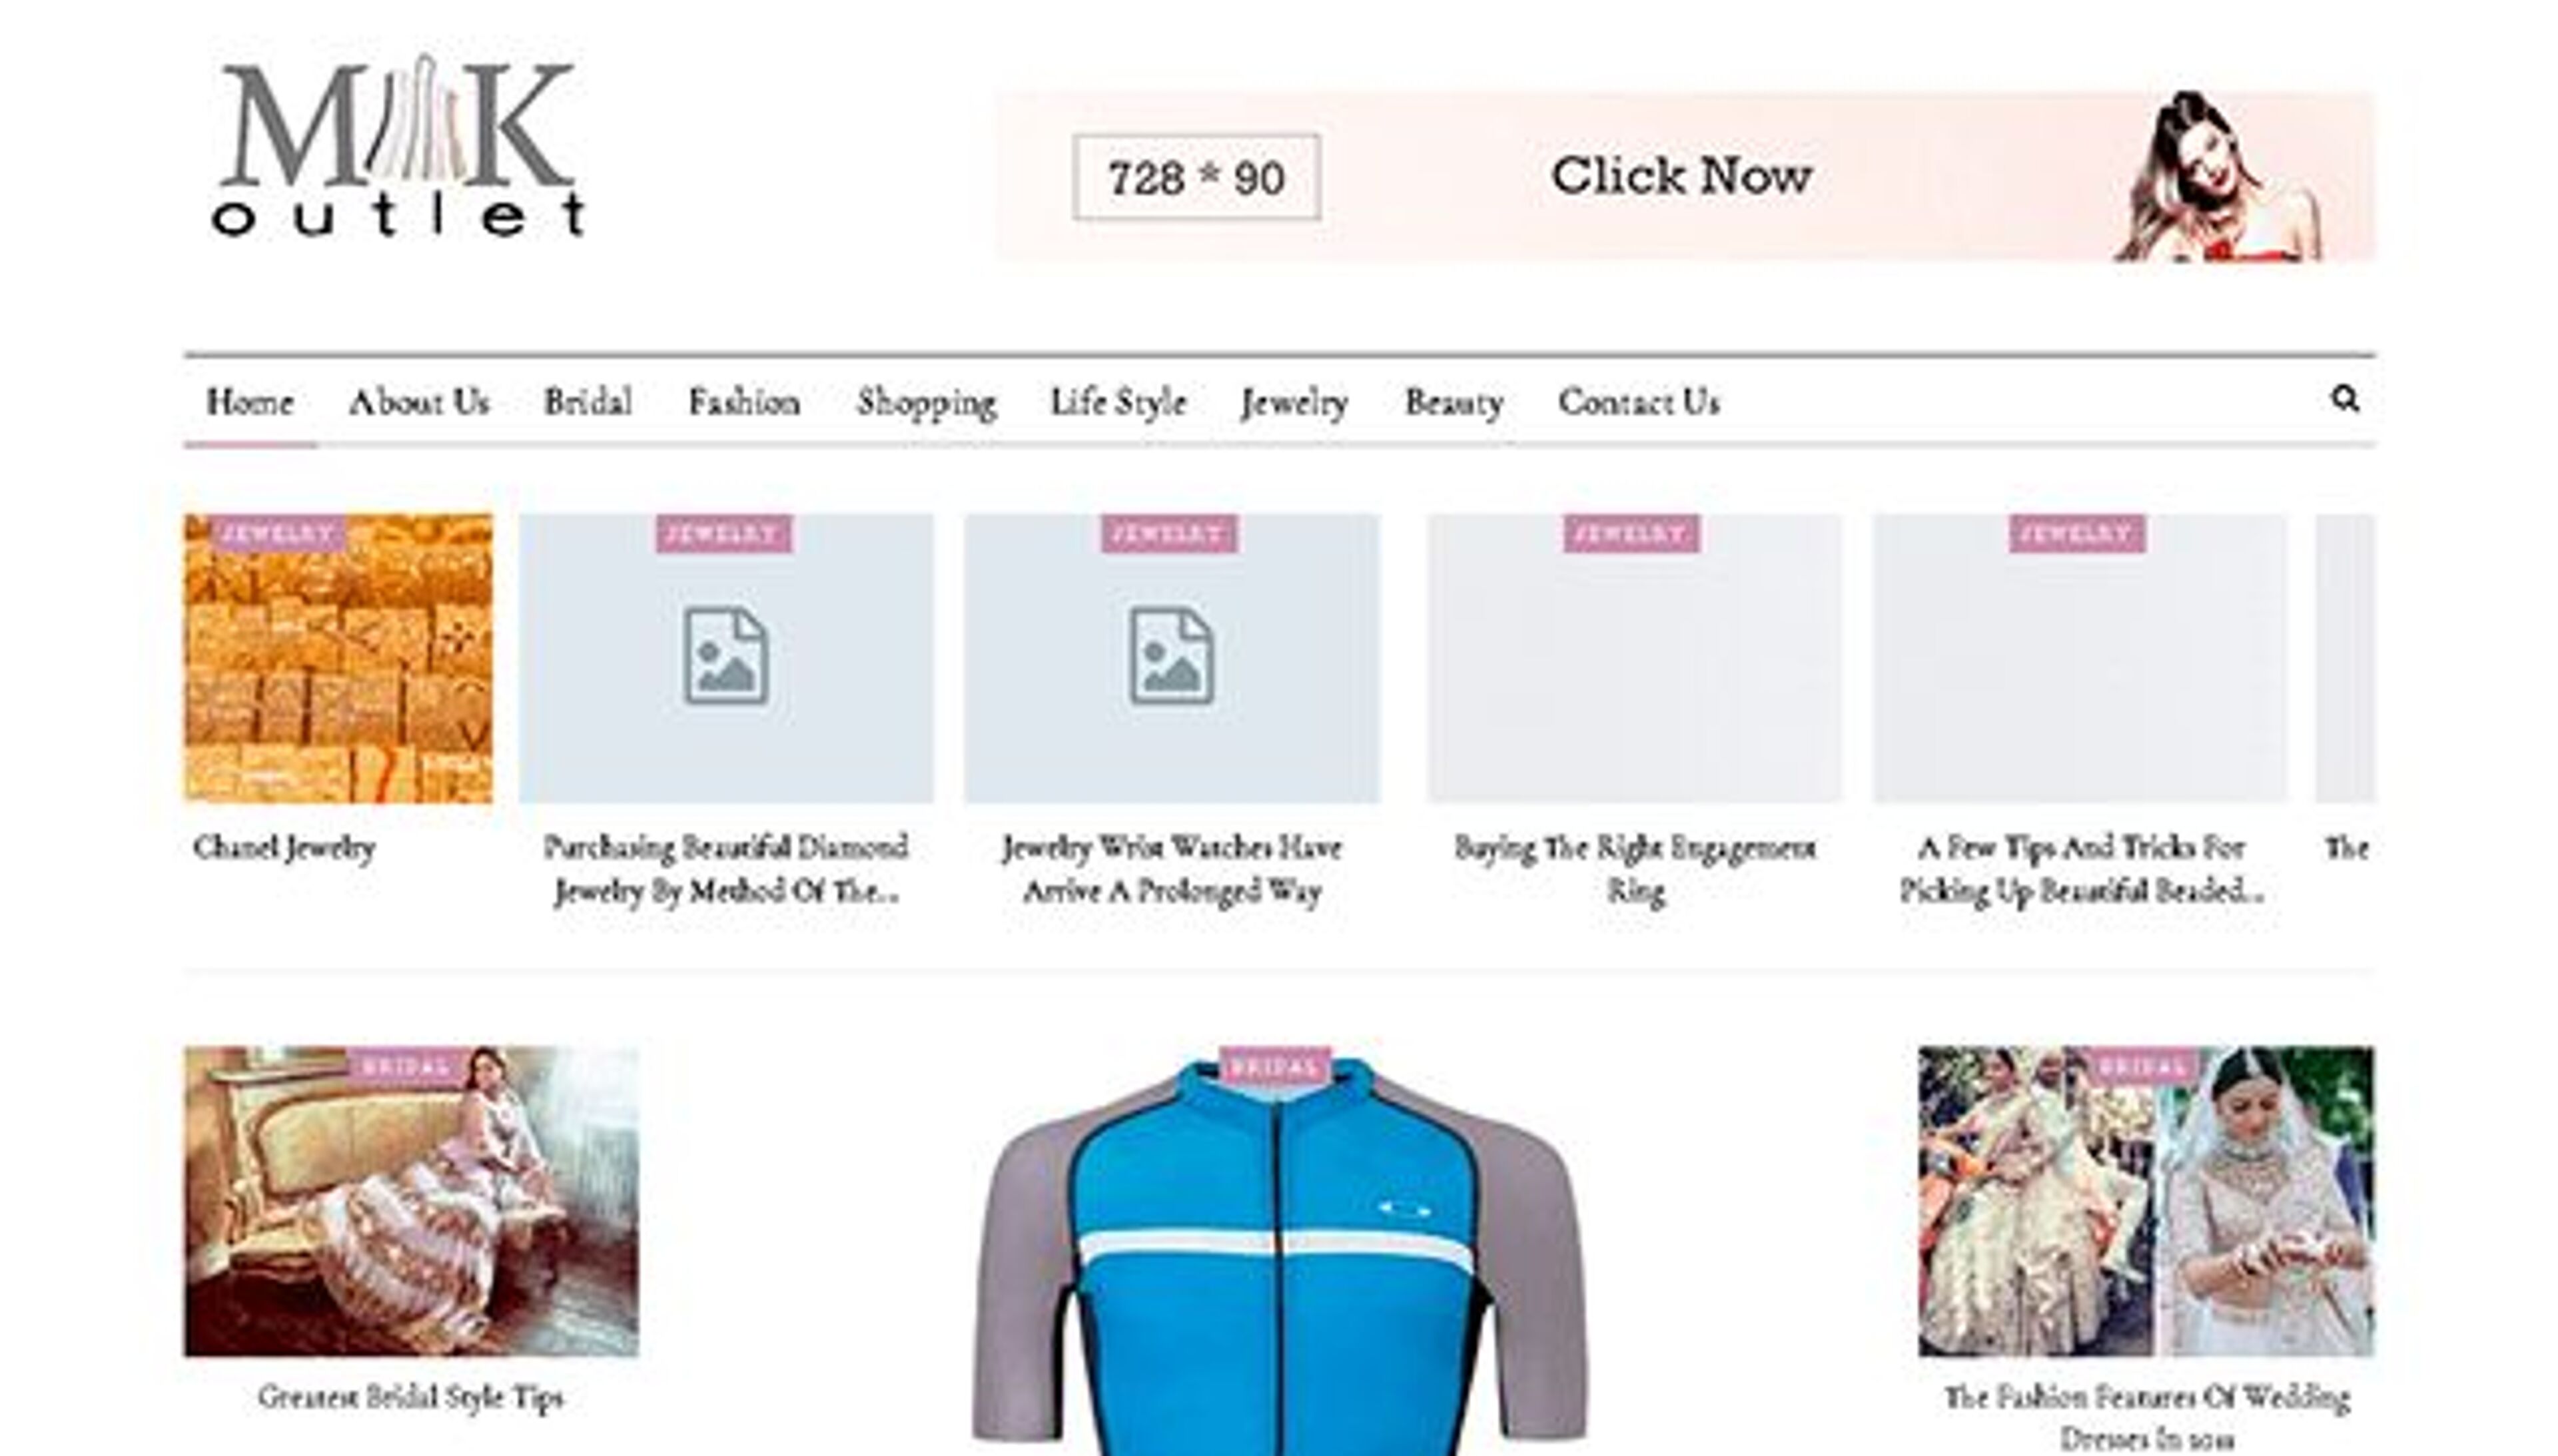Image resolution: width=2558 pixels, height=1456 pixels.
Task: Open the Home menu item
Action: click(x=249, y=402)
